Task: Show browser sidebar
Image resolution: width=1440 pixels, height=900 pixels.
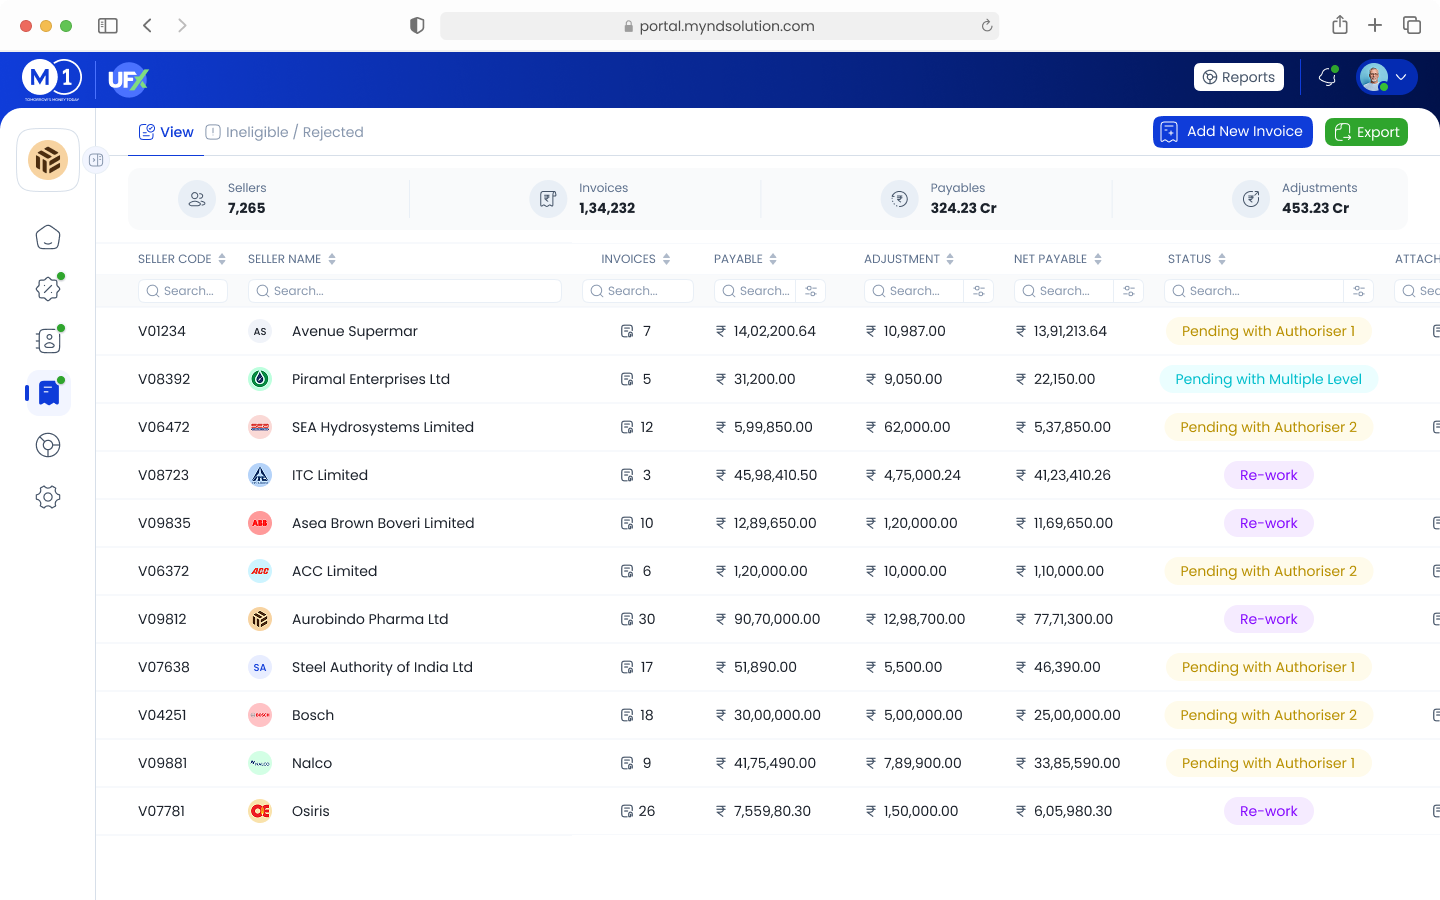Action: click(x=108, y=26)
